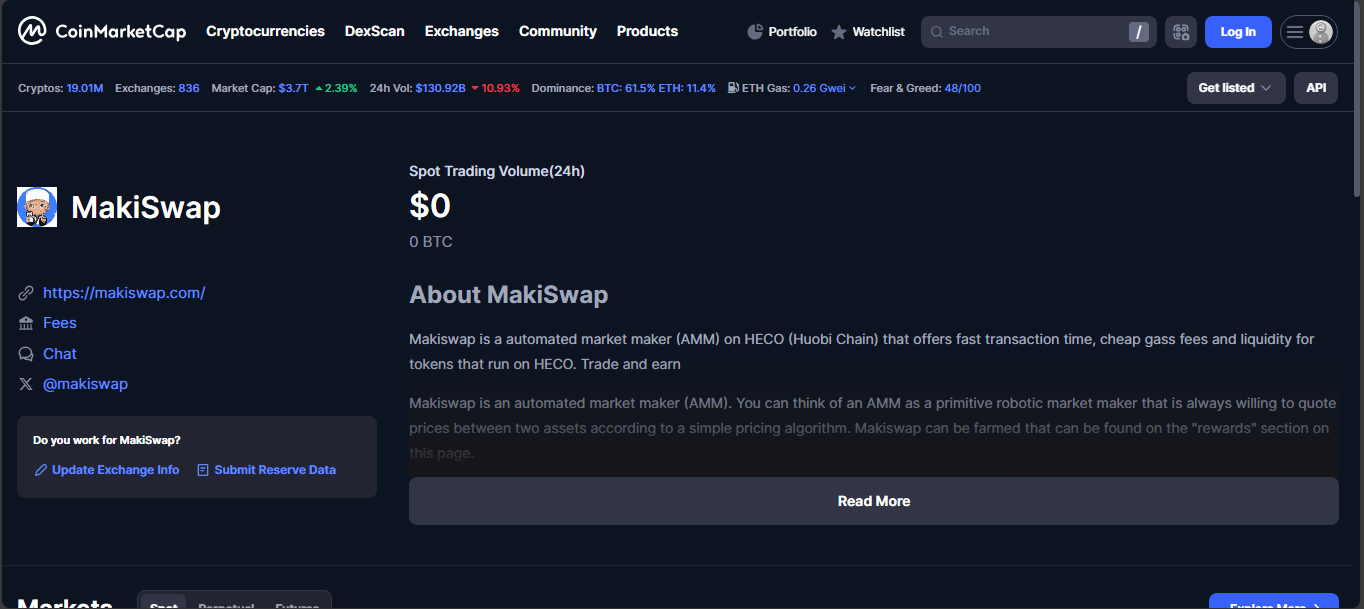
Task: Select the Exchanges menu item
Action: click(x=461, y=32)
